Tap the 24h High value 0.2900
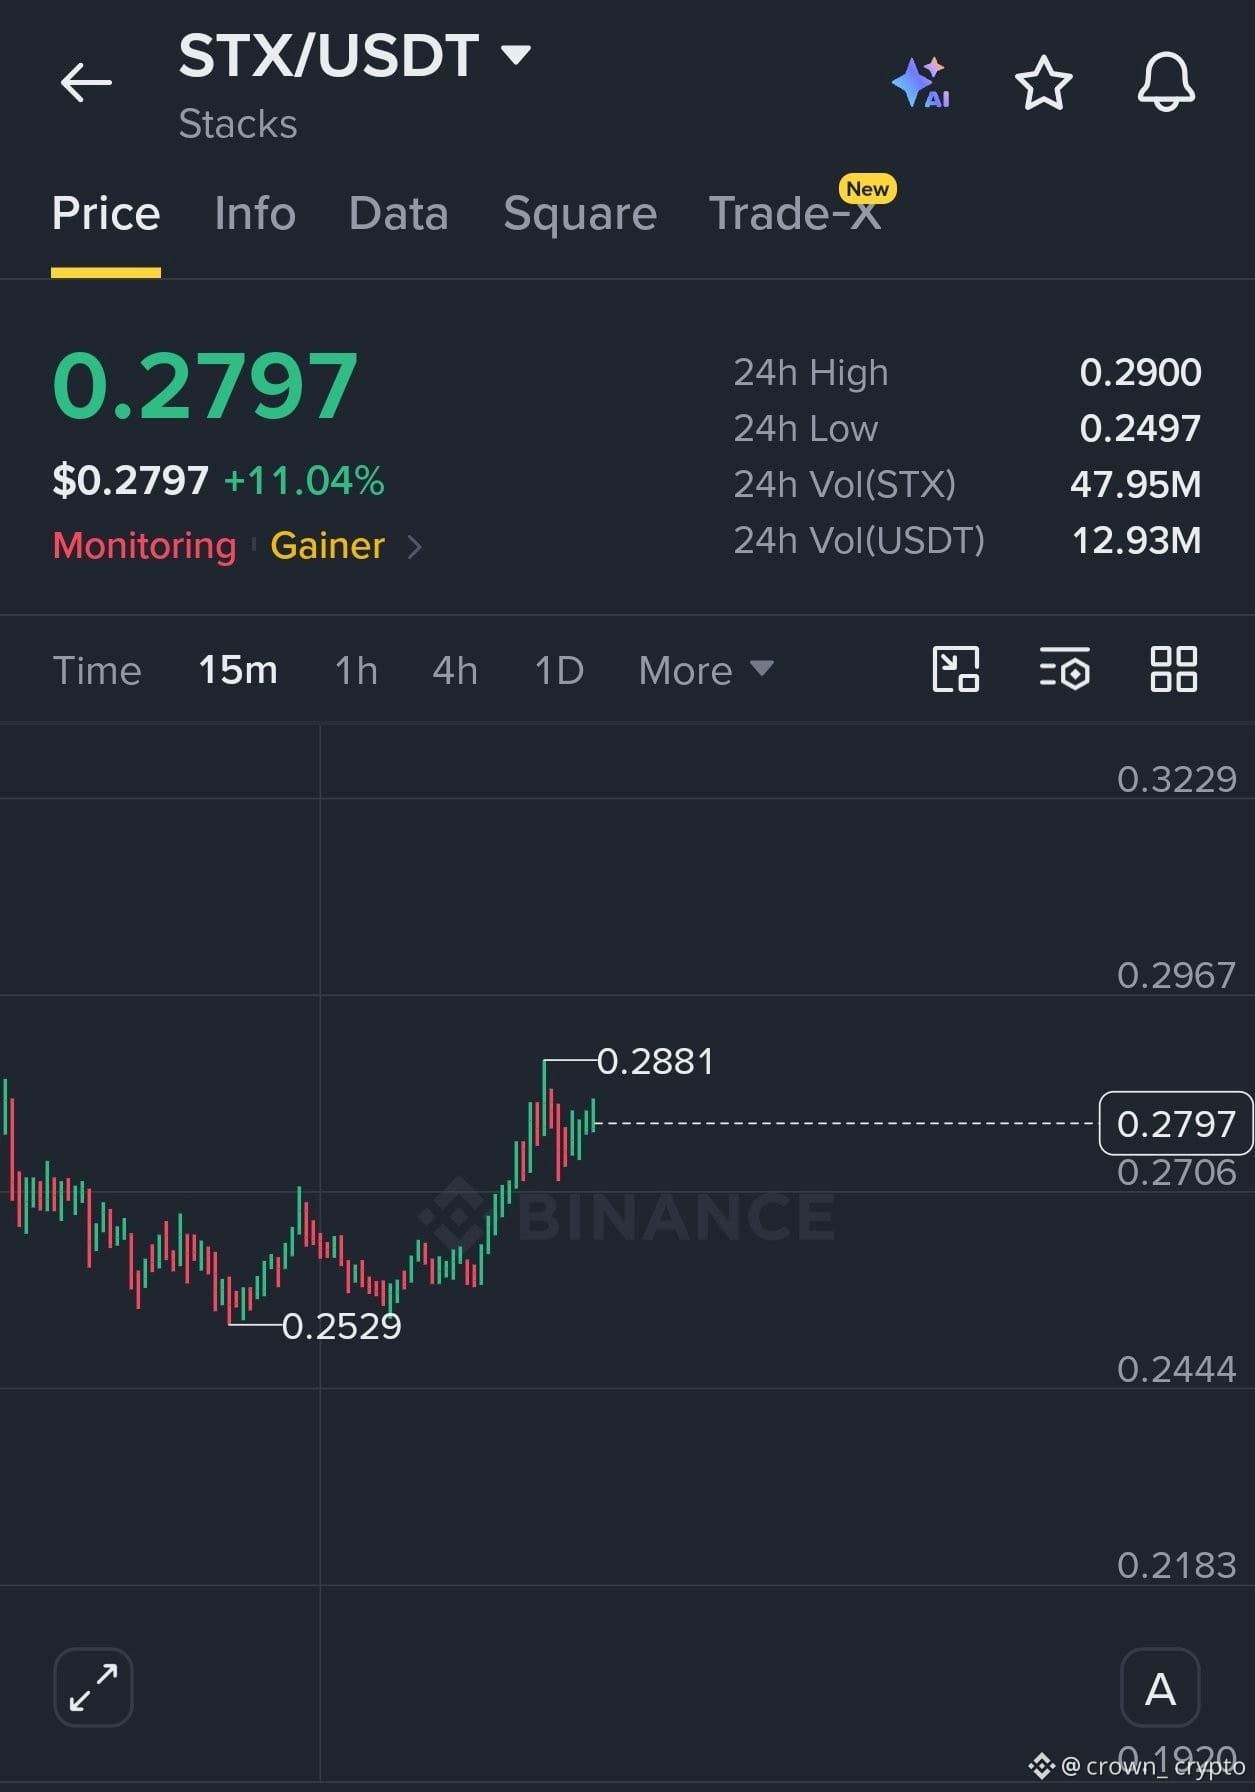Viewport: 1255px width, 1792px height. click(1140, 372)
